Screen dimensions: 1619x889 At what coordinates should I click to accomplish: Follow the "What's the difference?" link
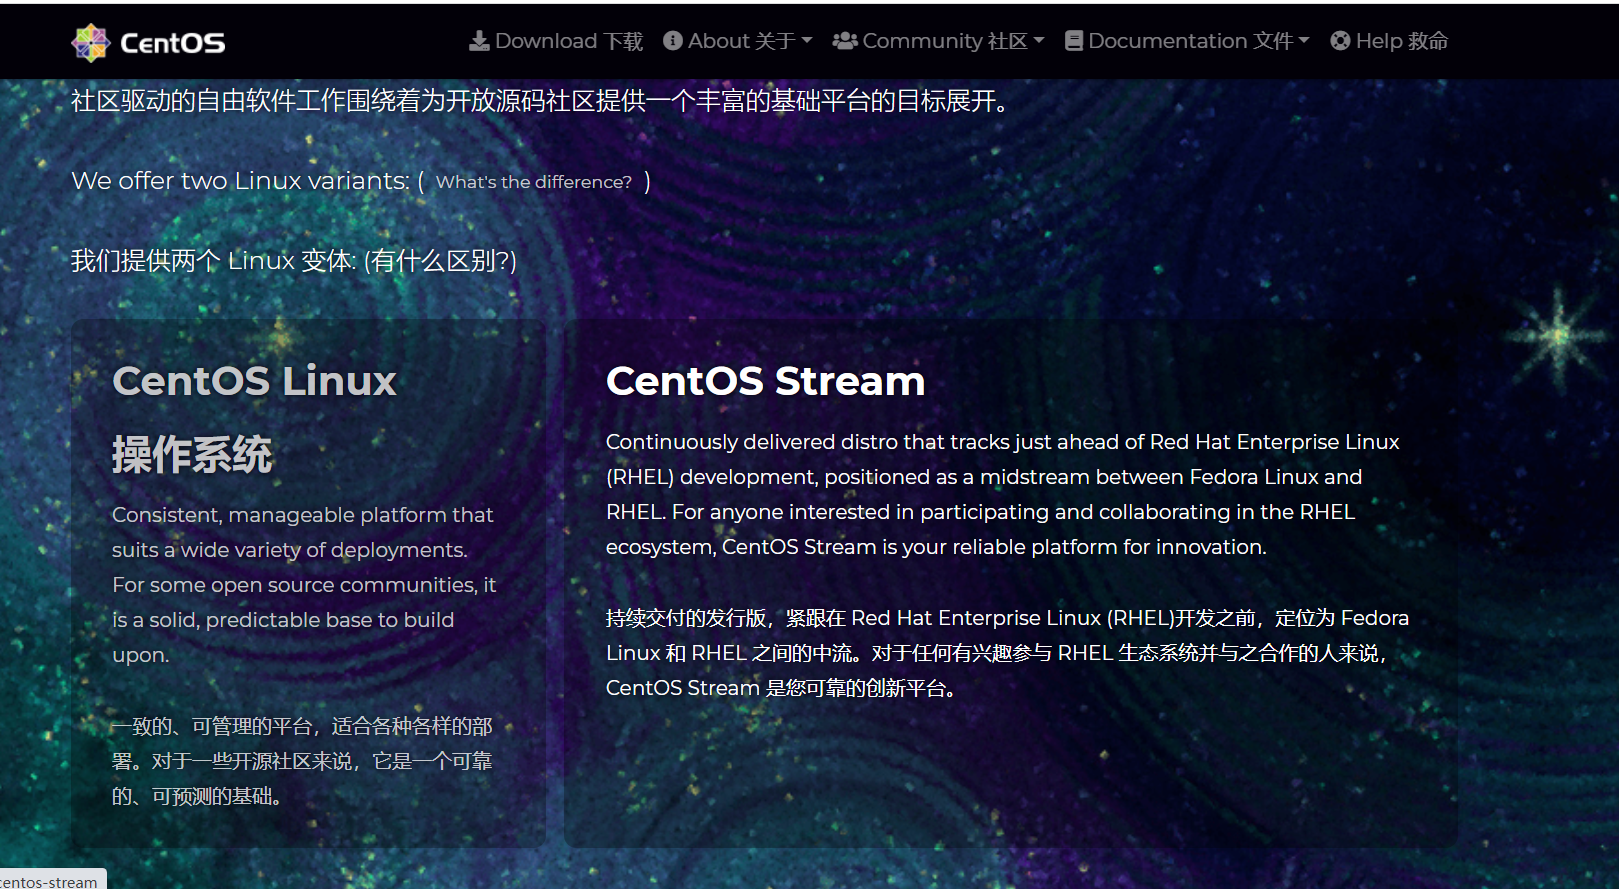534,182
